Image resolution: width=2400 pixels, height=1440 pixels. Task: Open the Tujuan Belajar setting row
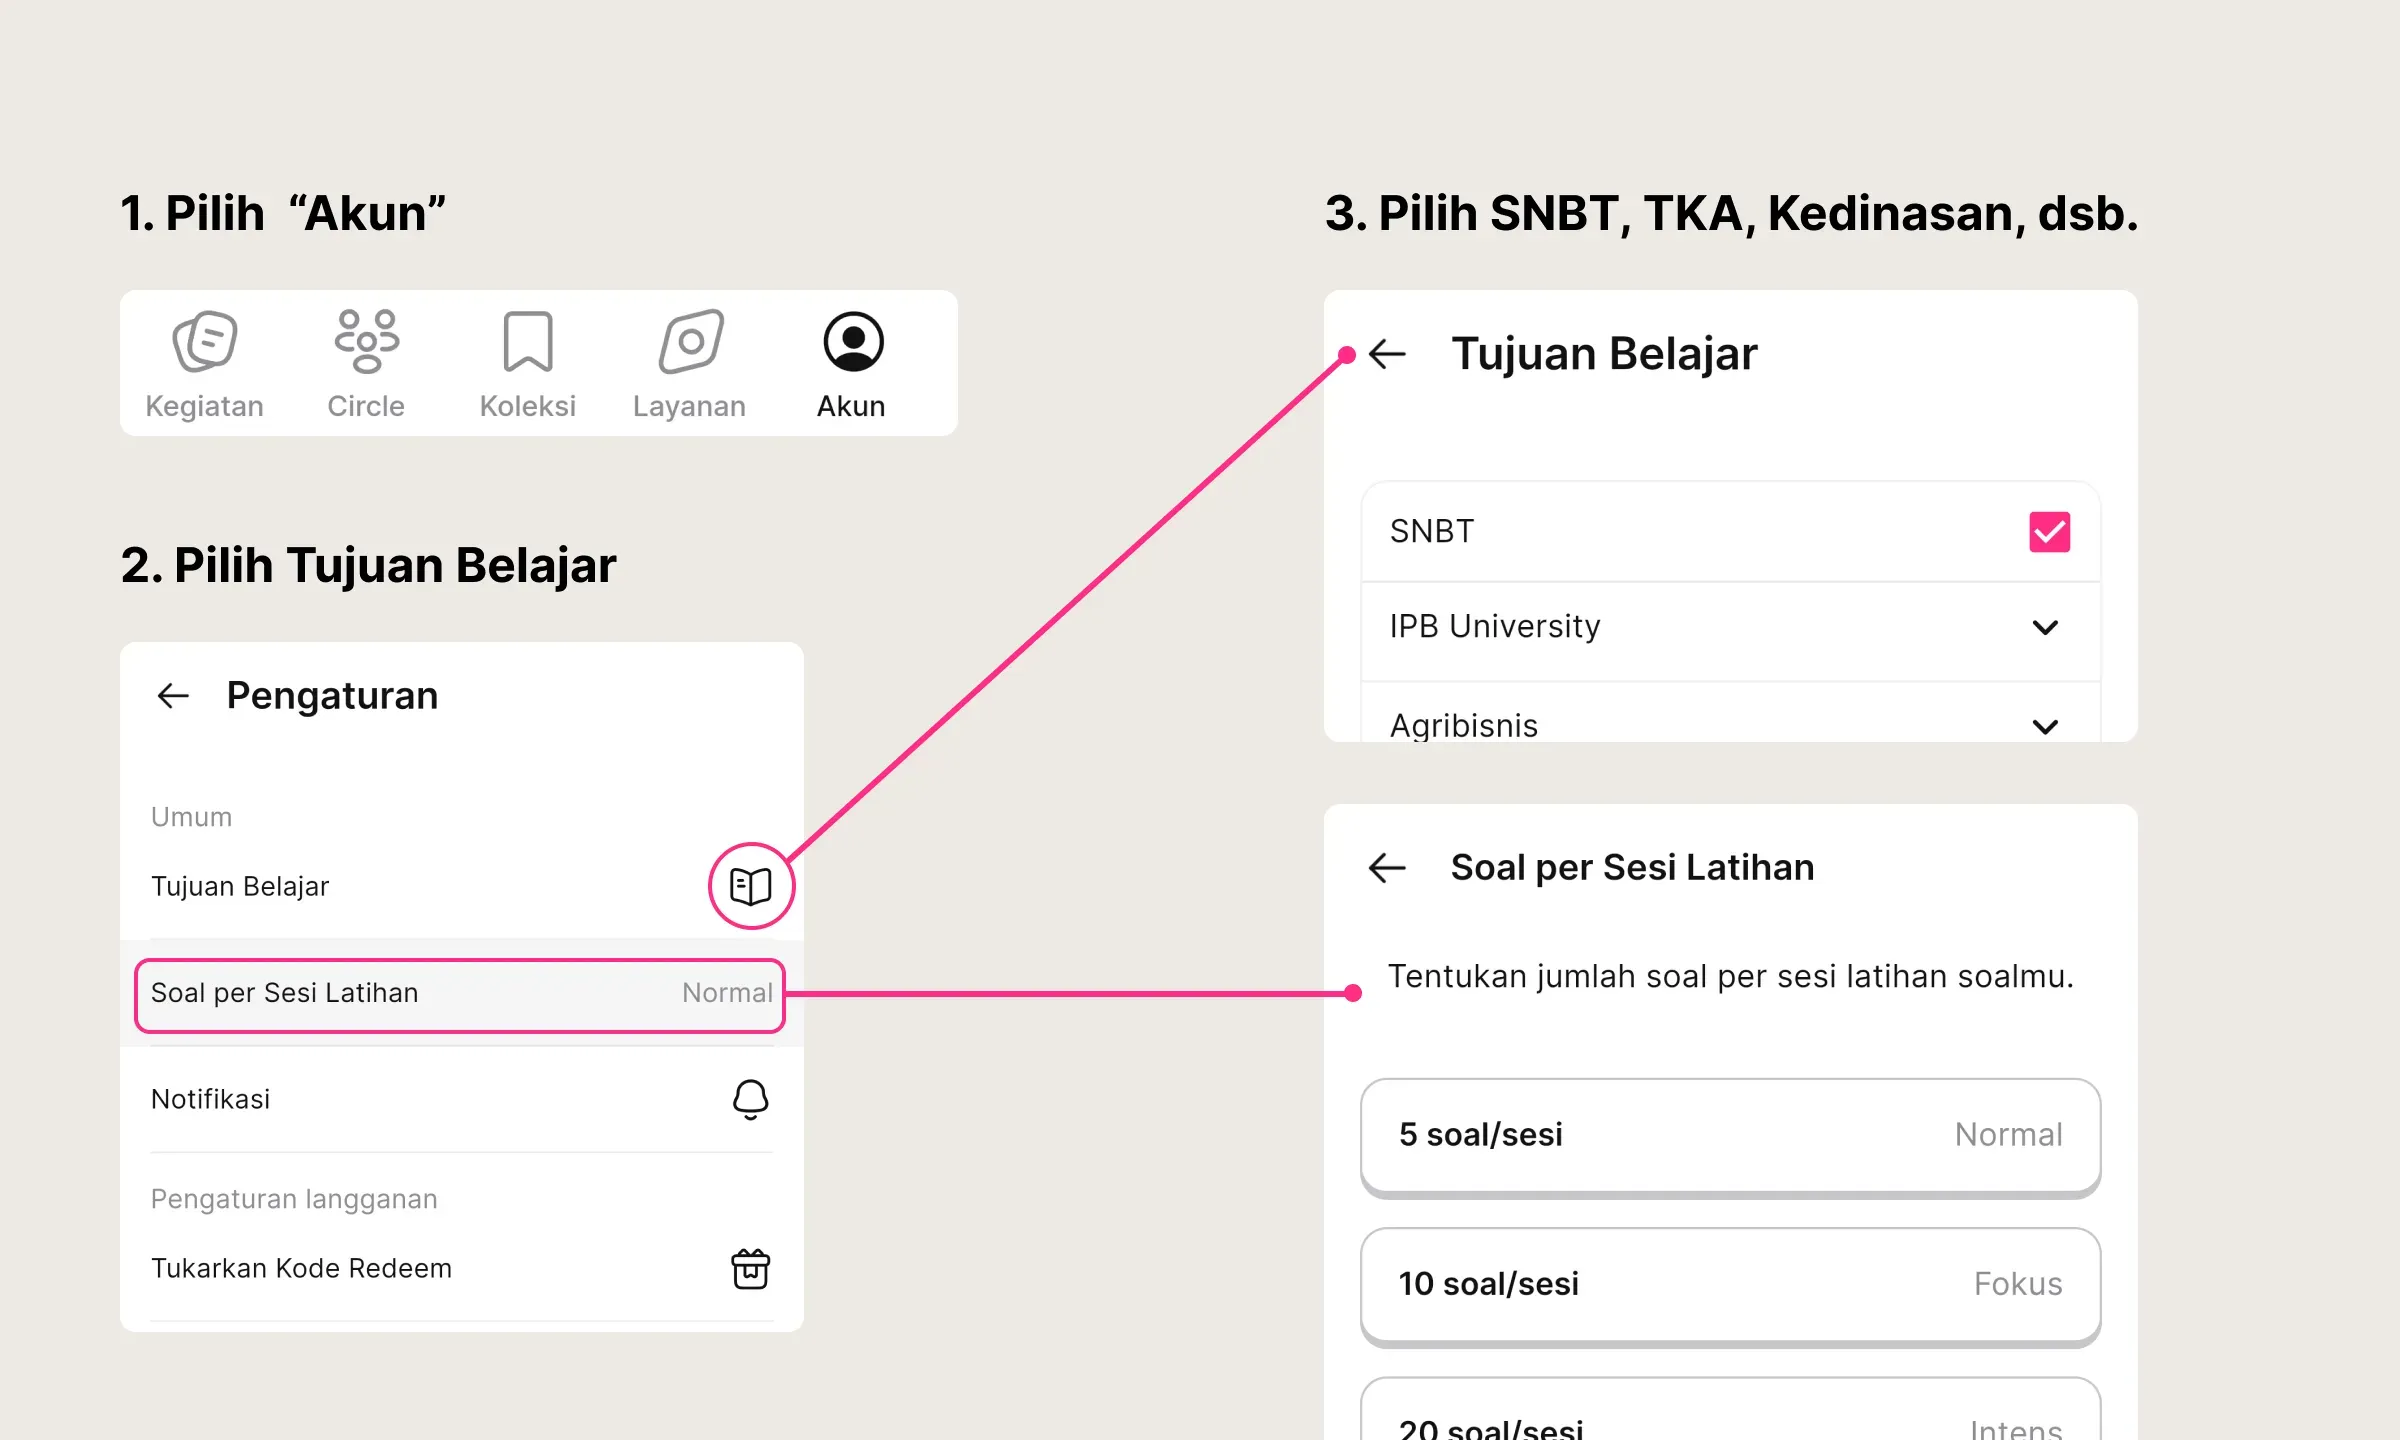[x=462, y=887]
